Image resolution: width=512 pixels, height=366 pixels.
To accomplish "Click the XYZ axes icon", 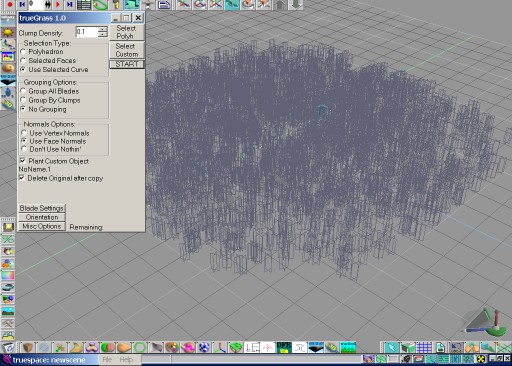I will tap(220, 347).
